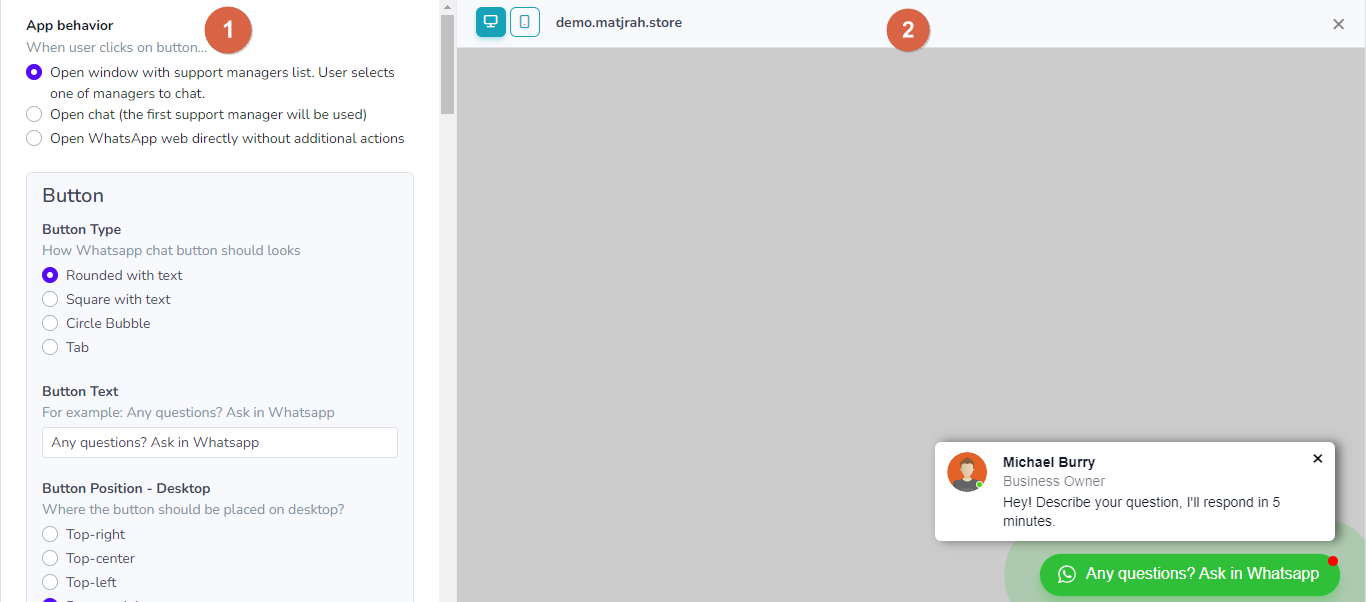The width and height of the screenshot is (1366, 602).
Task: Click the 'Button Type' label
Action: click(82, 229)
